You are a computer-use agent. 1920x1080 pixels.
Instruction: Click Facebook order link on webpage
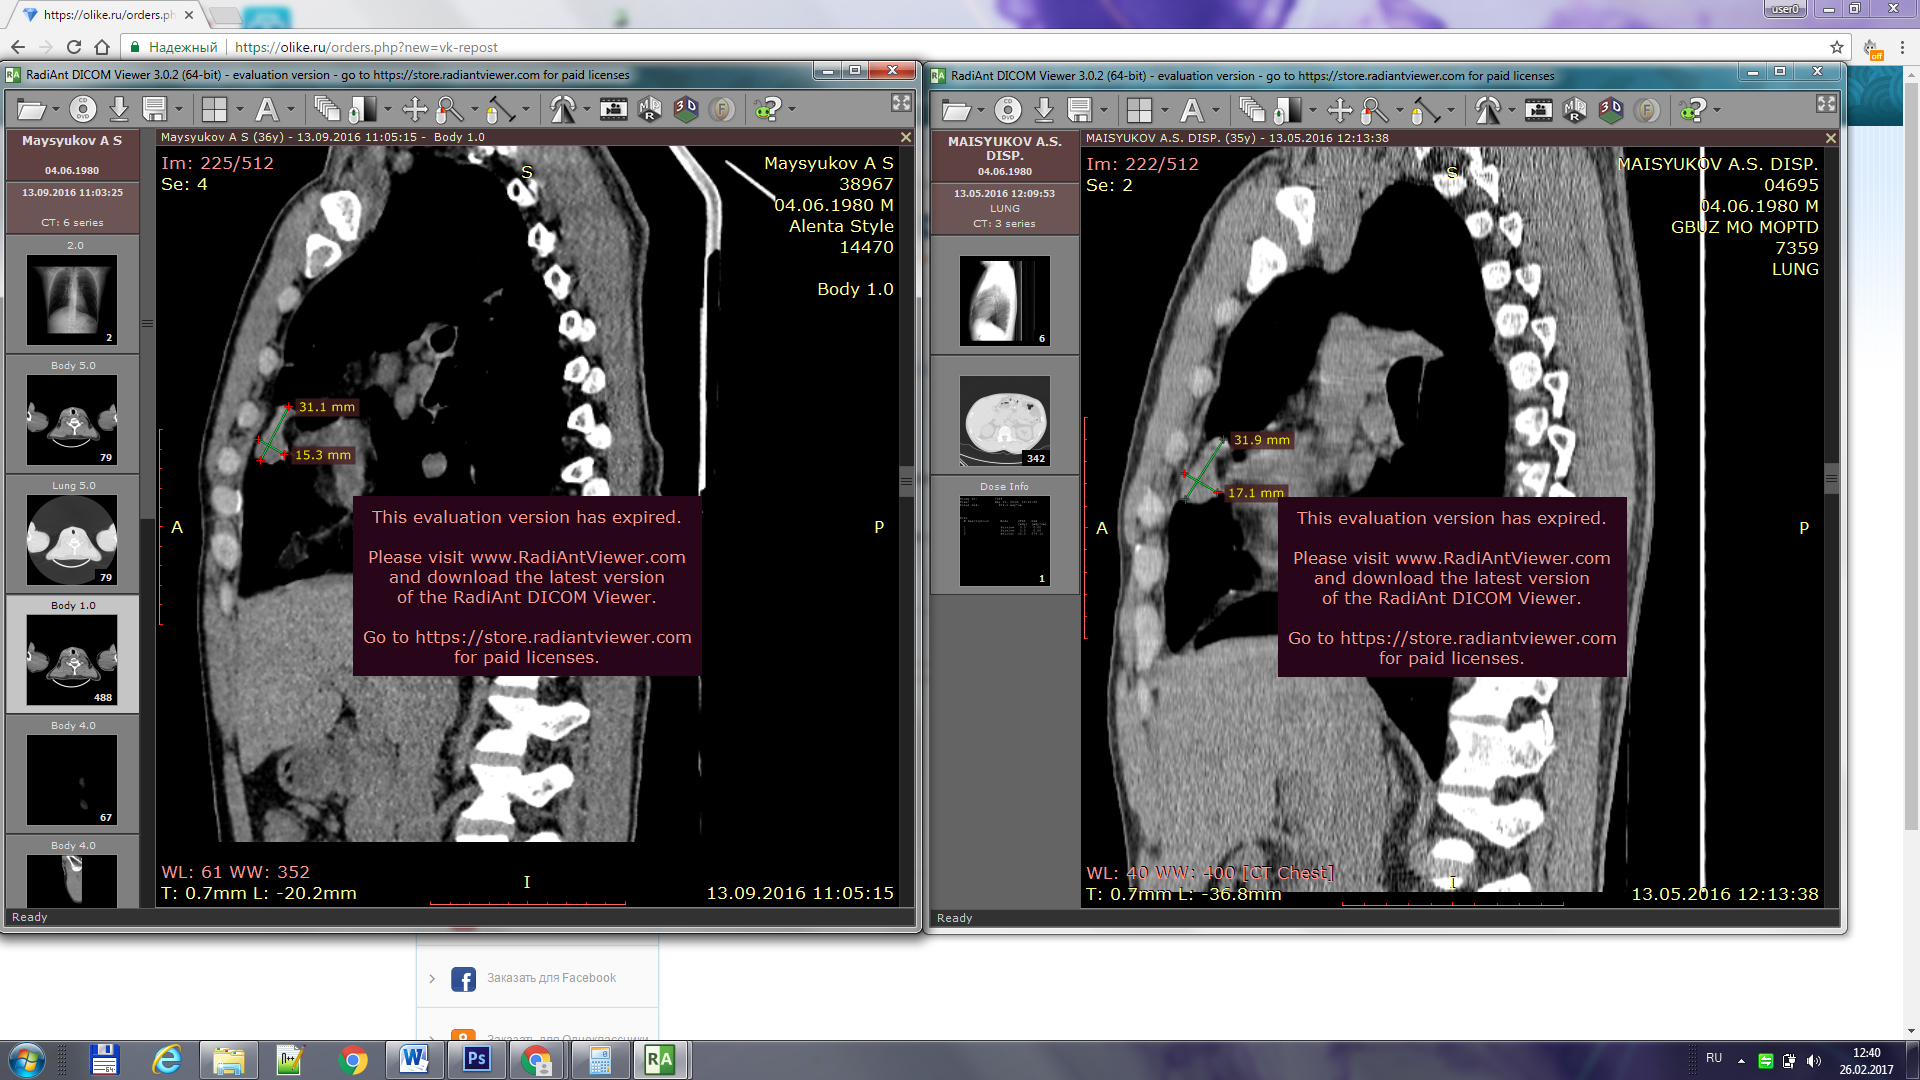(551, 978)
